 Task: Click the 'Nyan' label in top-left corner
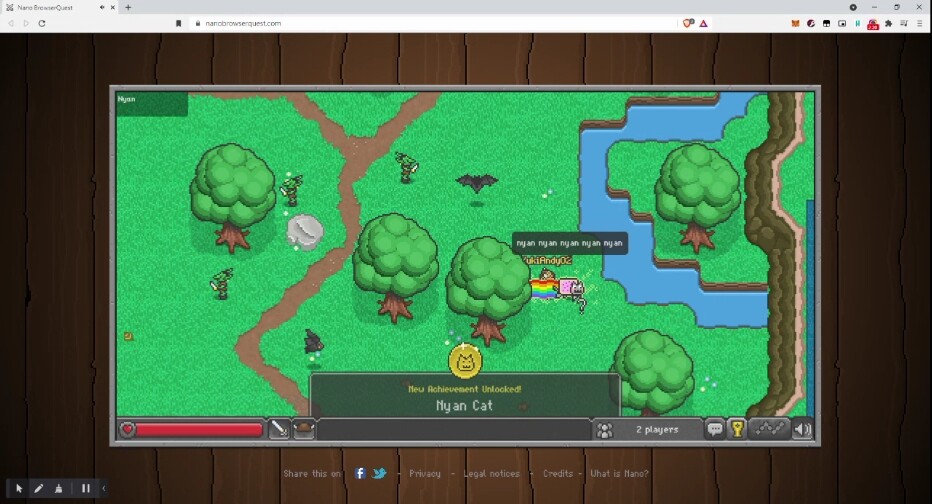[127, 99]
